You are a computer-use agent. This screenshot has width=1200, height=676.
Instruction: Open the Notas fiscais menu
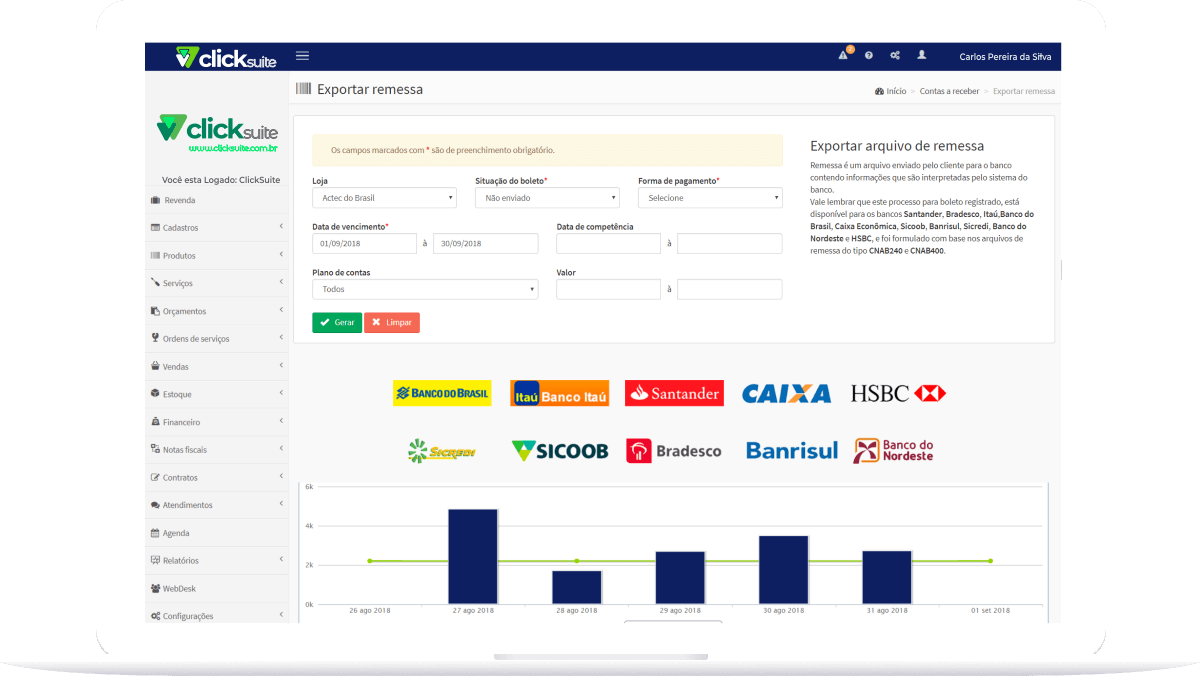click(x=217, y=450)
